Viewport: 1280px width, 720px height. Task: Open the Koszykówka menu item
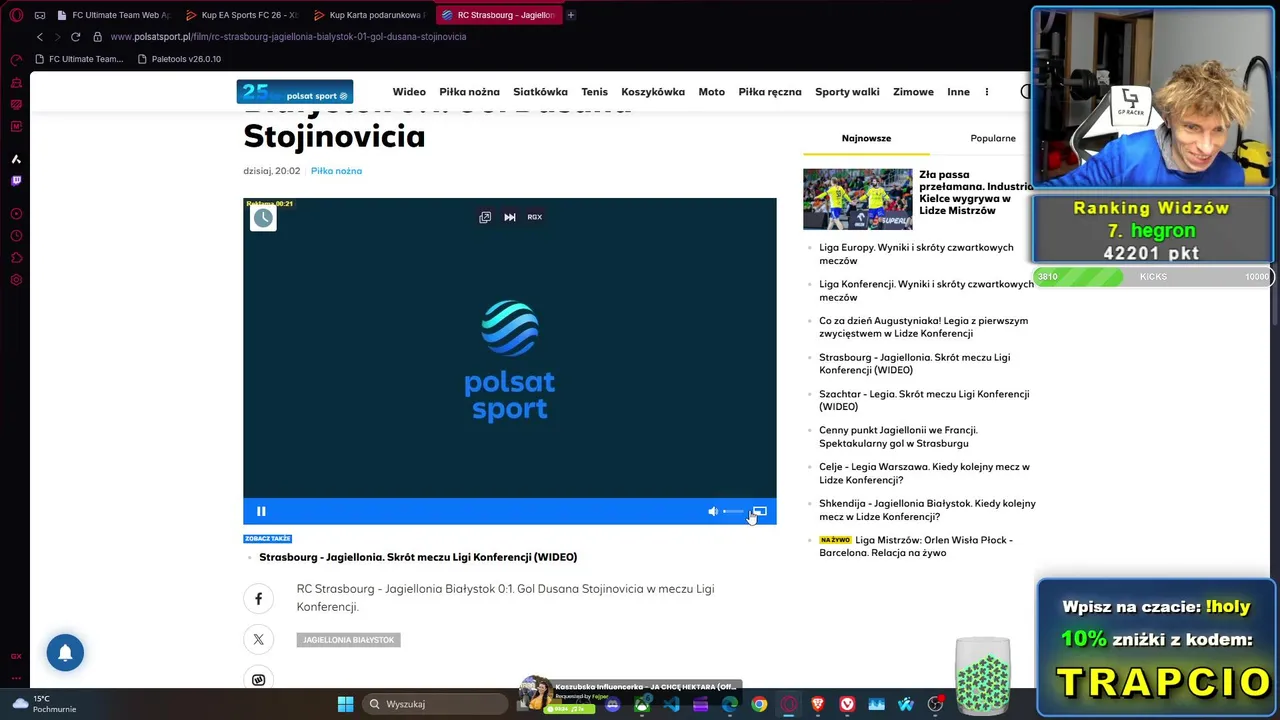[x=653, y=92]
